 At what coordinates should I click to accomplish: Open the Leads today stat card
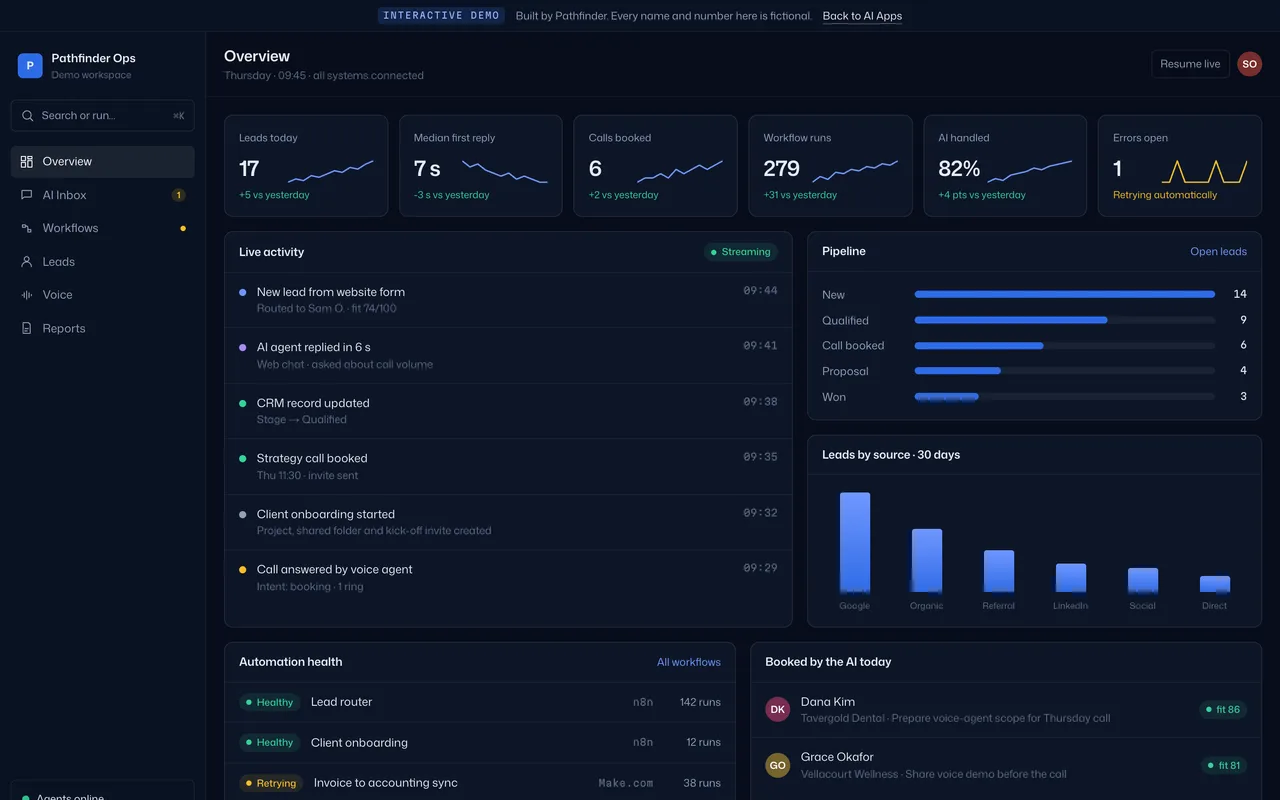click(306, 166)
